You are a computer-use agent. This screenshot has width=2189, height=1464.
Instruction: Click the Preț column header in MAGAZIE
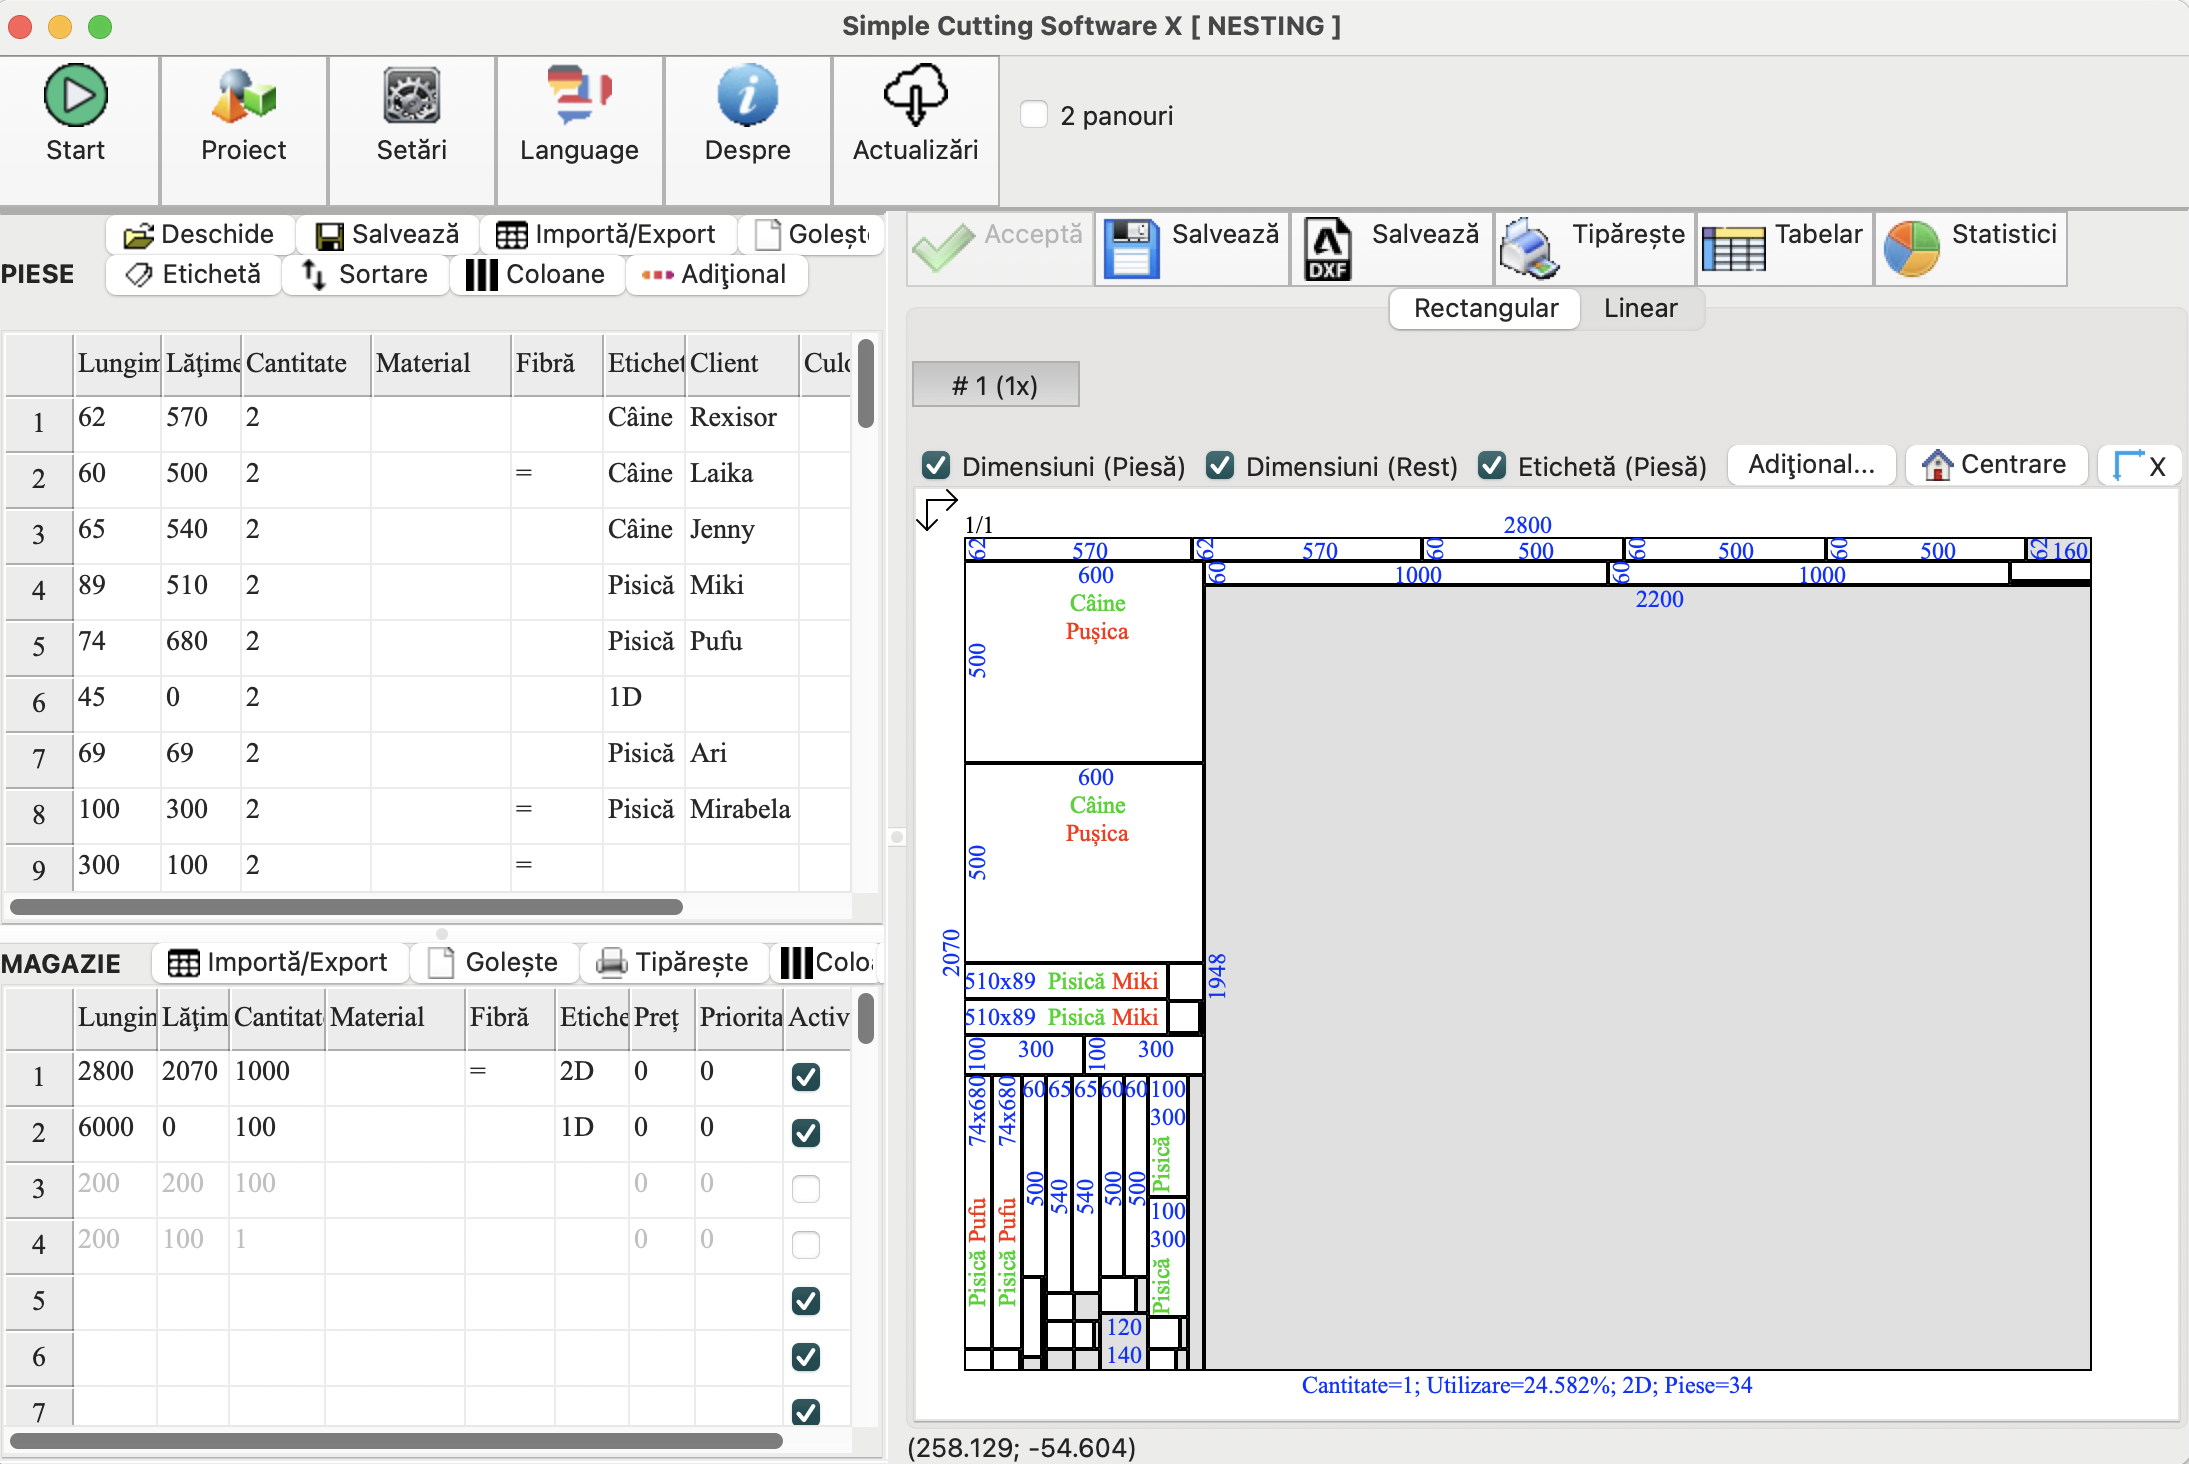662,1017
